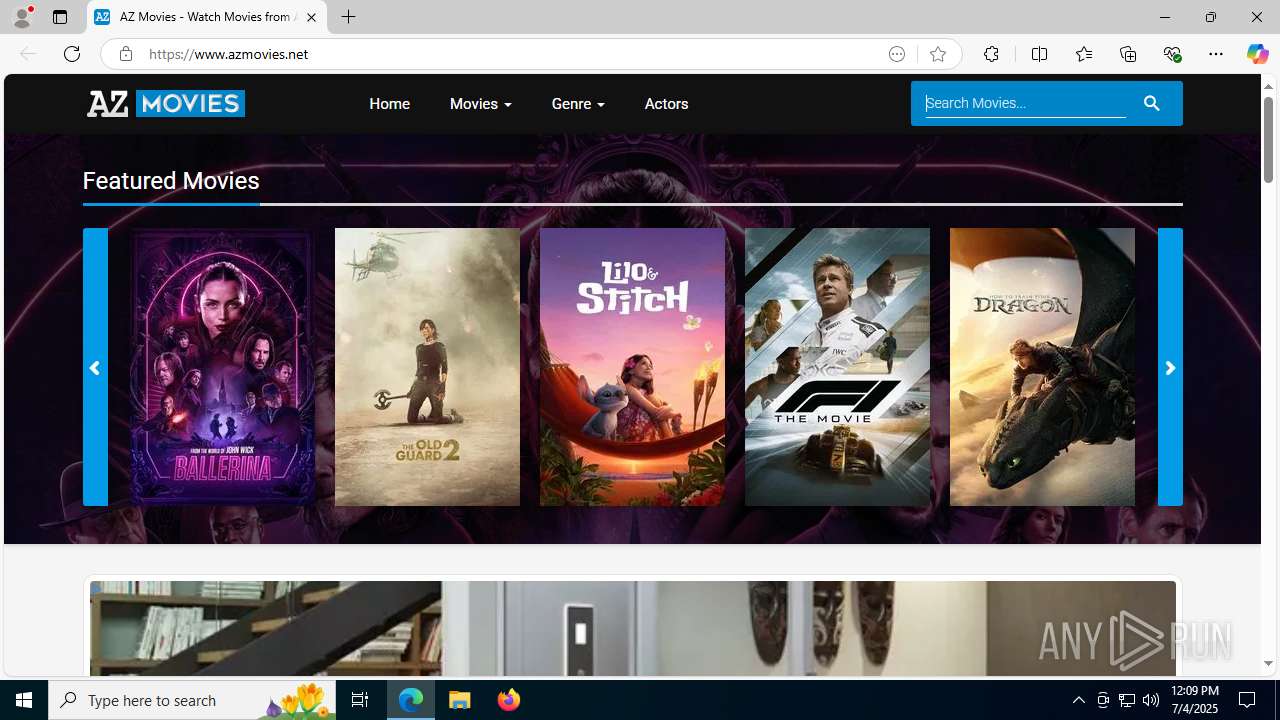Open the Windows Start menu
Image resolution: width=1280 pixels, height=720 pixels.
point(24,700)
